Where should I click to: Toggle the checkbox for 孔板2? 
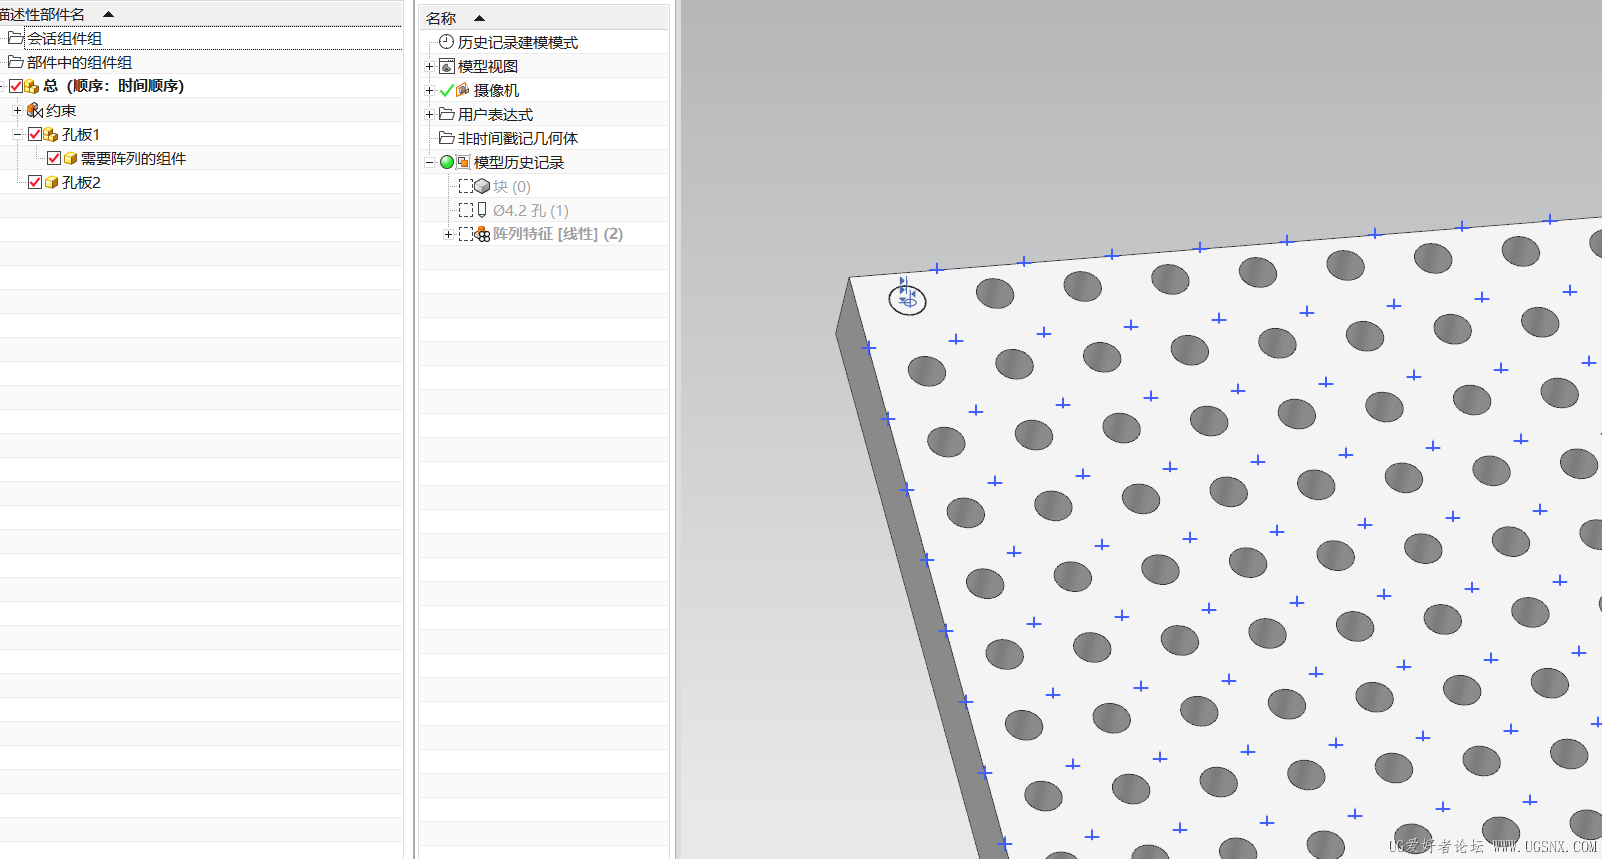[35, 182]
